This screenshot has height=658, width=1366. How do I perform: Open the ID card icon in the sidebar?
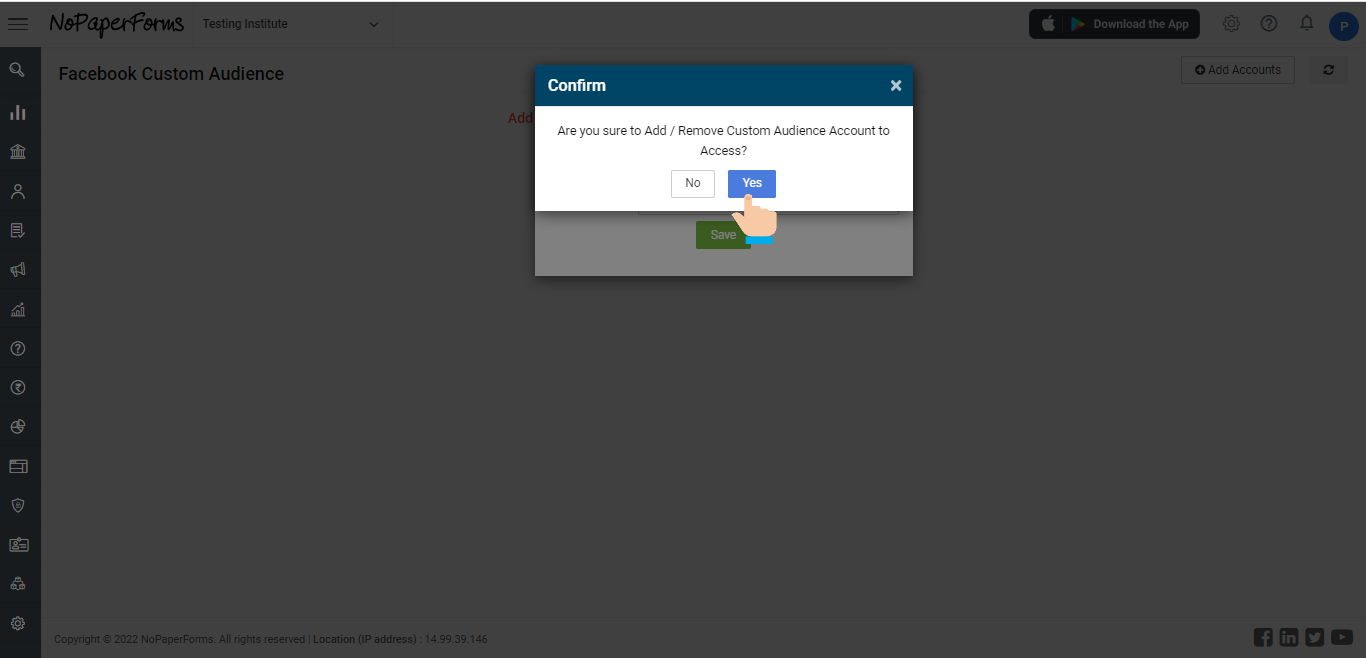pos(18,544)
